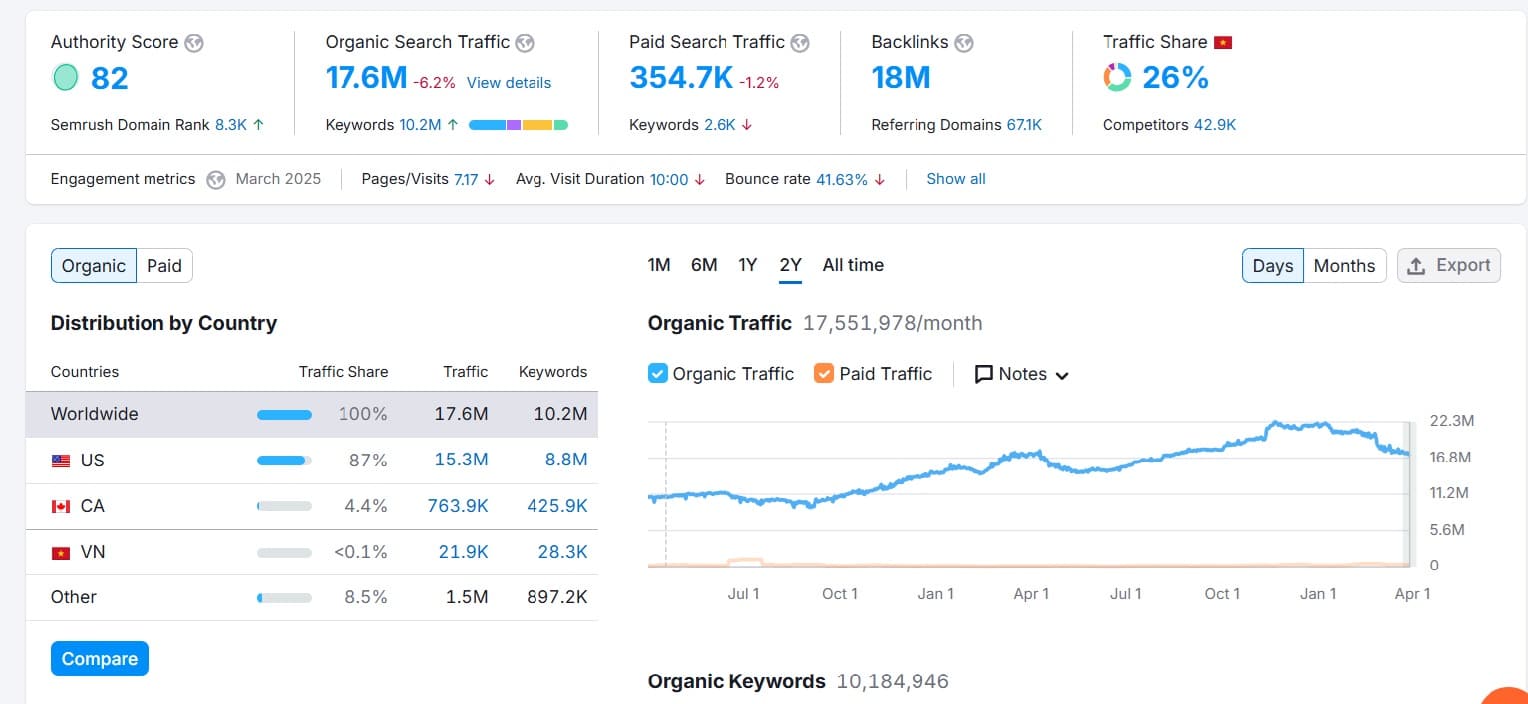The width and height of the screenshot is (1528, 704).
Task: Select the Worldwide row label
Action: [x=95, y=414]
